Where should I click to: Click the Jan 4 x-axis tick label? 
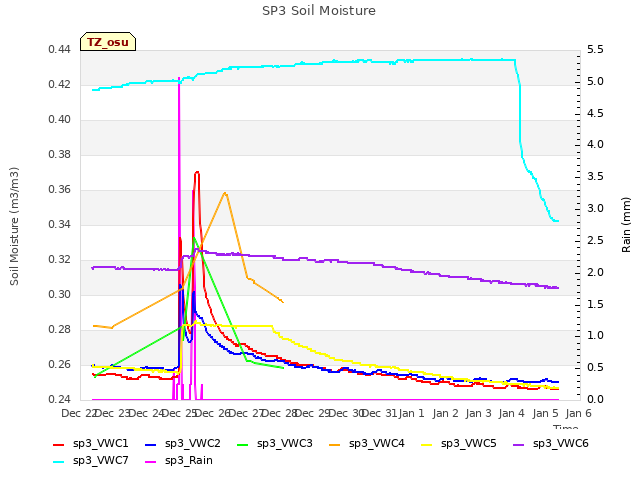tap(512, 413)
